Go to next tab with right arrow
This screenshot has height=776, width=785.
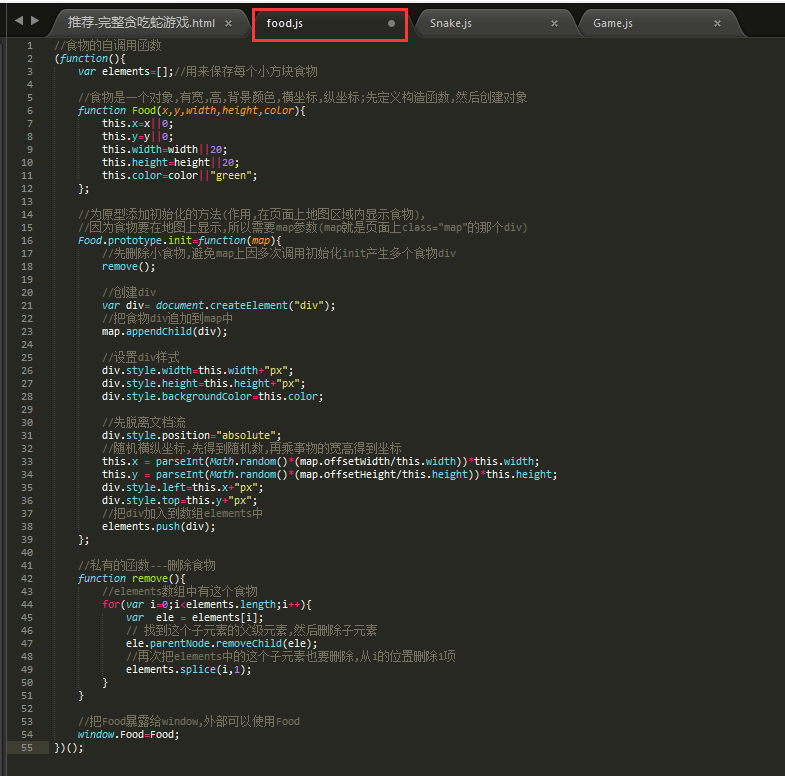click(x=35, y=21)
